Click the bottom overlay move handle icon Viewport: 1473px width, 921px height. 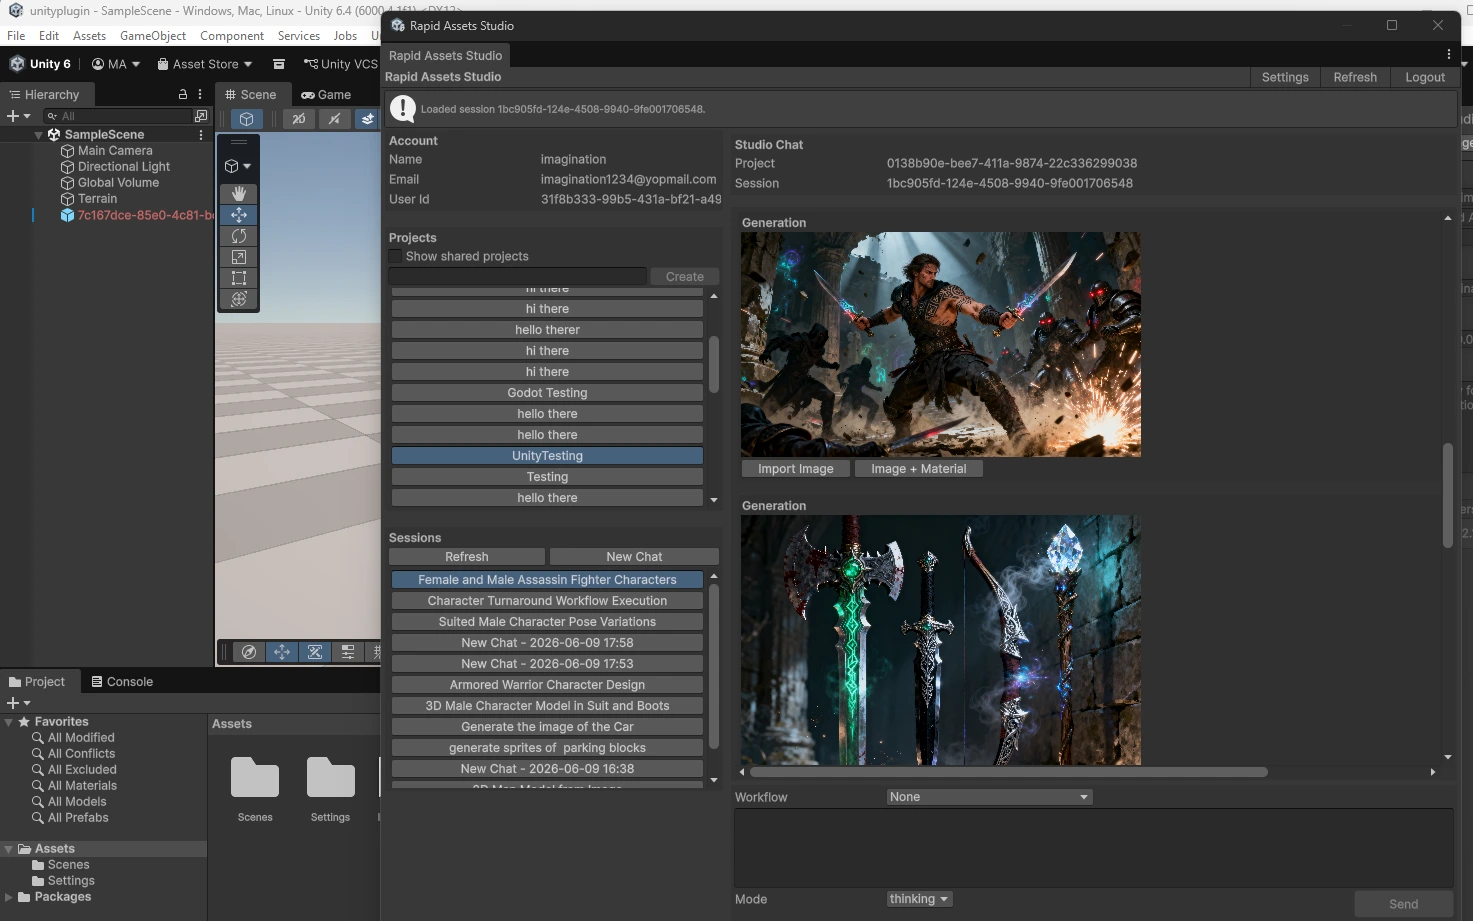pyautogui.click(x=282, y=652)
